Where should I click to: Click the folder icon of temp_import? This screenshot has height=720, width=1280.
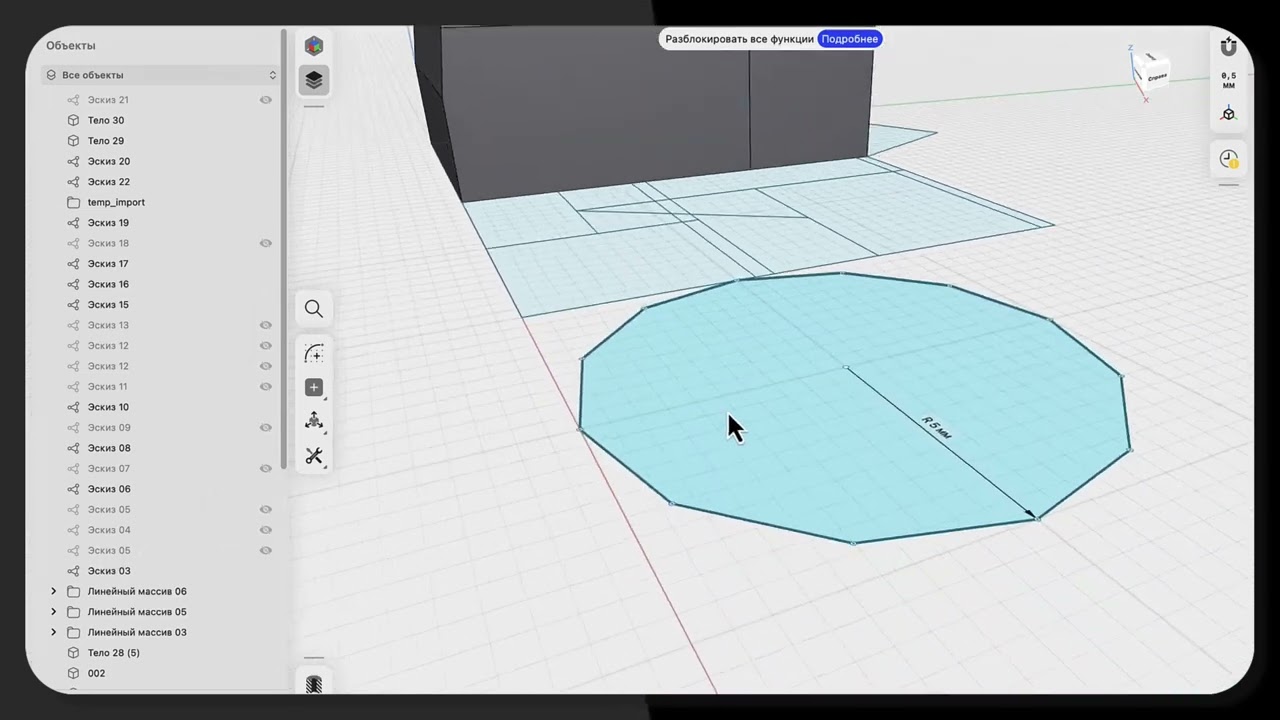[73, 202]
